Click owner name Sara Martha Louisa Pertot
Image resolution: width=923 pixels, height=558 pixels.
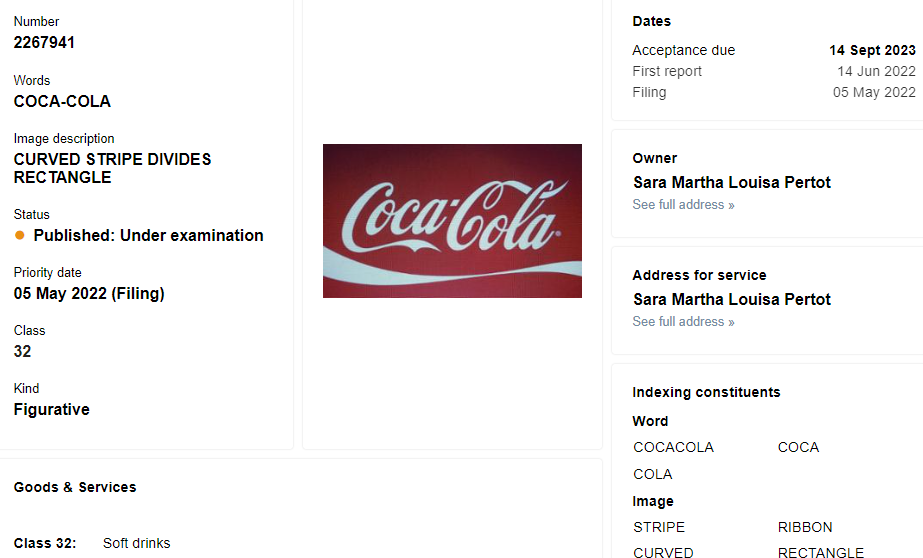click(732, 182)
